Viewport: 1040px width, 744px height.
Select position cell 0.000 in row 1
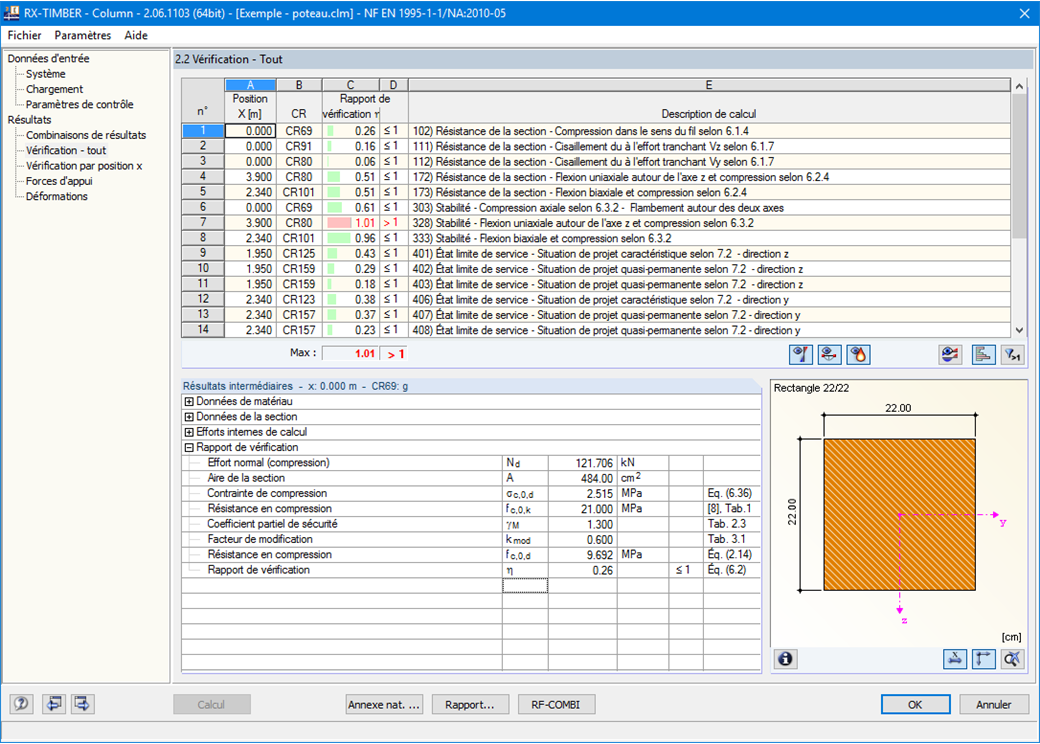[250, 131]
